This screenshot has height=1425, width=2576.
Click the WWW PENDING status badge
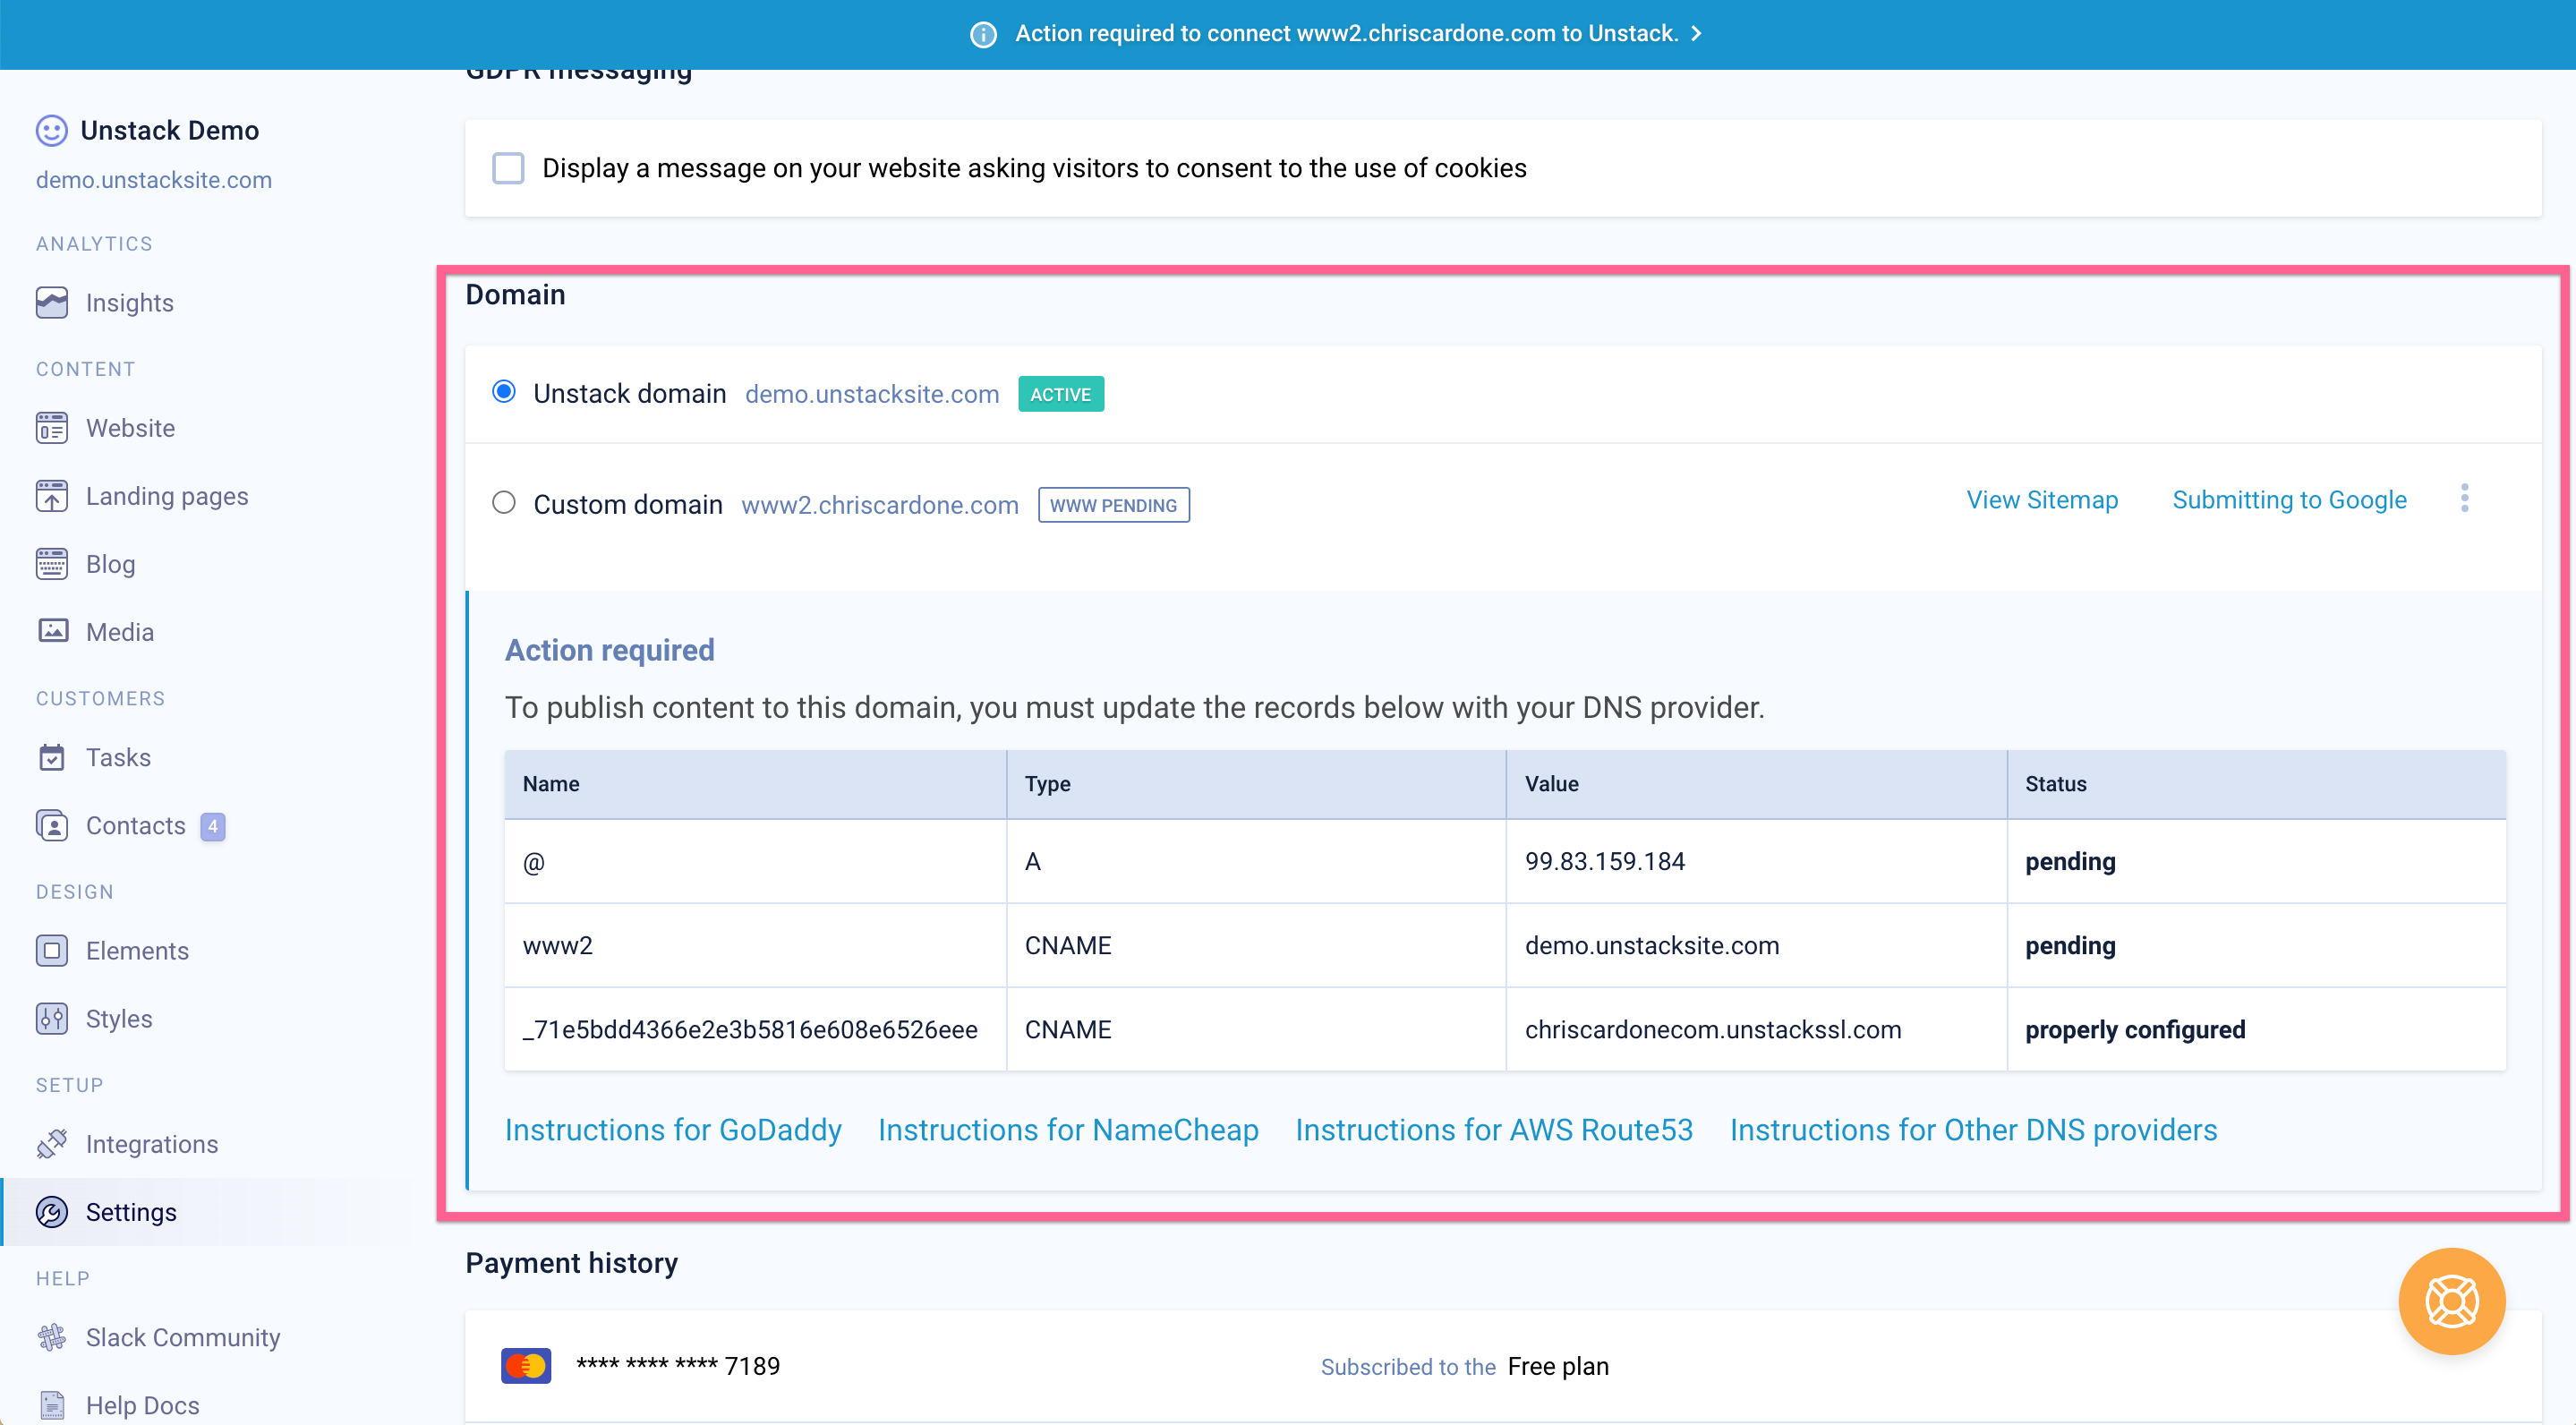point(1114,505)
